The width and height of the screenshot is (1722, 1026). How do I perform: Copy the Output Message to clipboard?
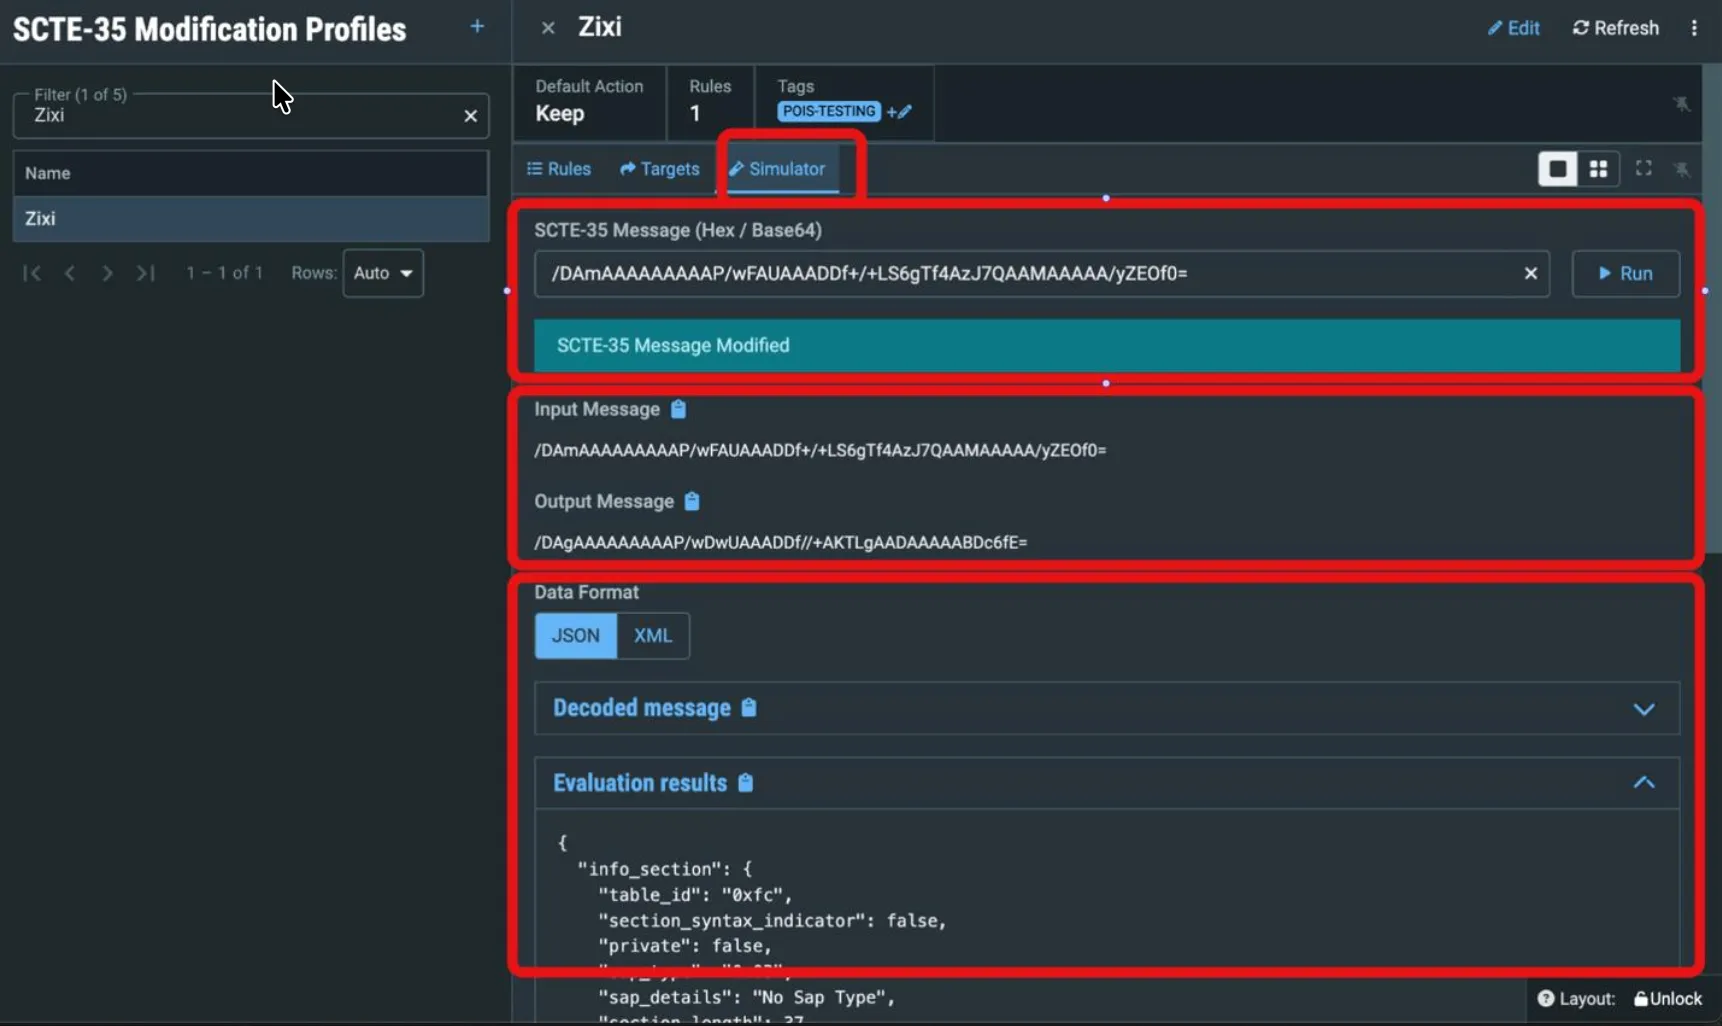tap(692, 501)
